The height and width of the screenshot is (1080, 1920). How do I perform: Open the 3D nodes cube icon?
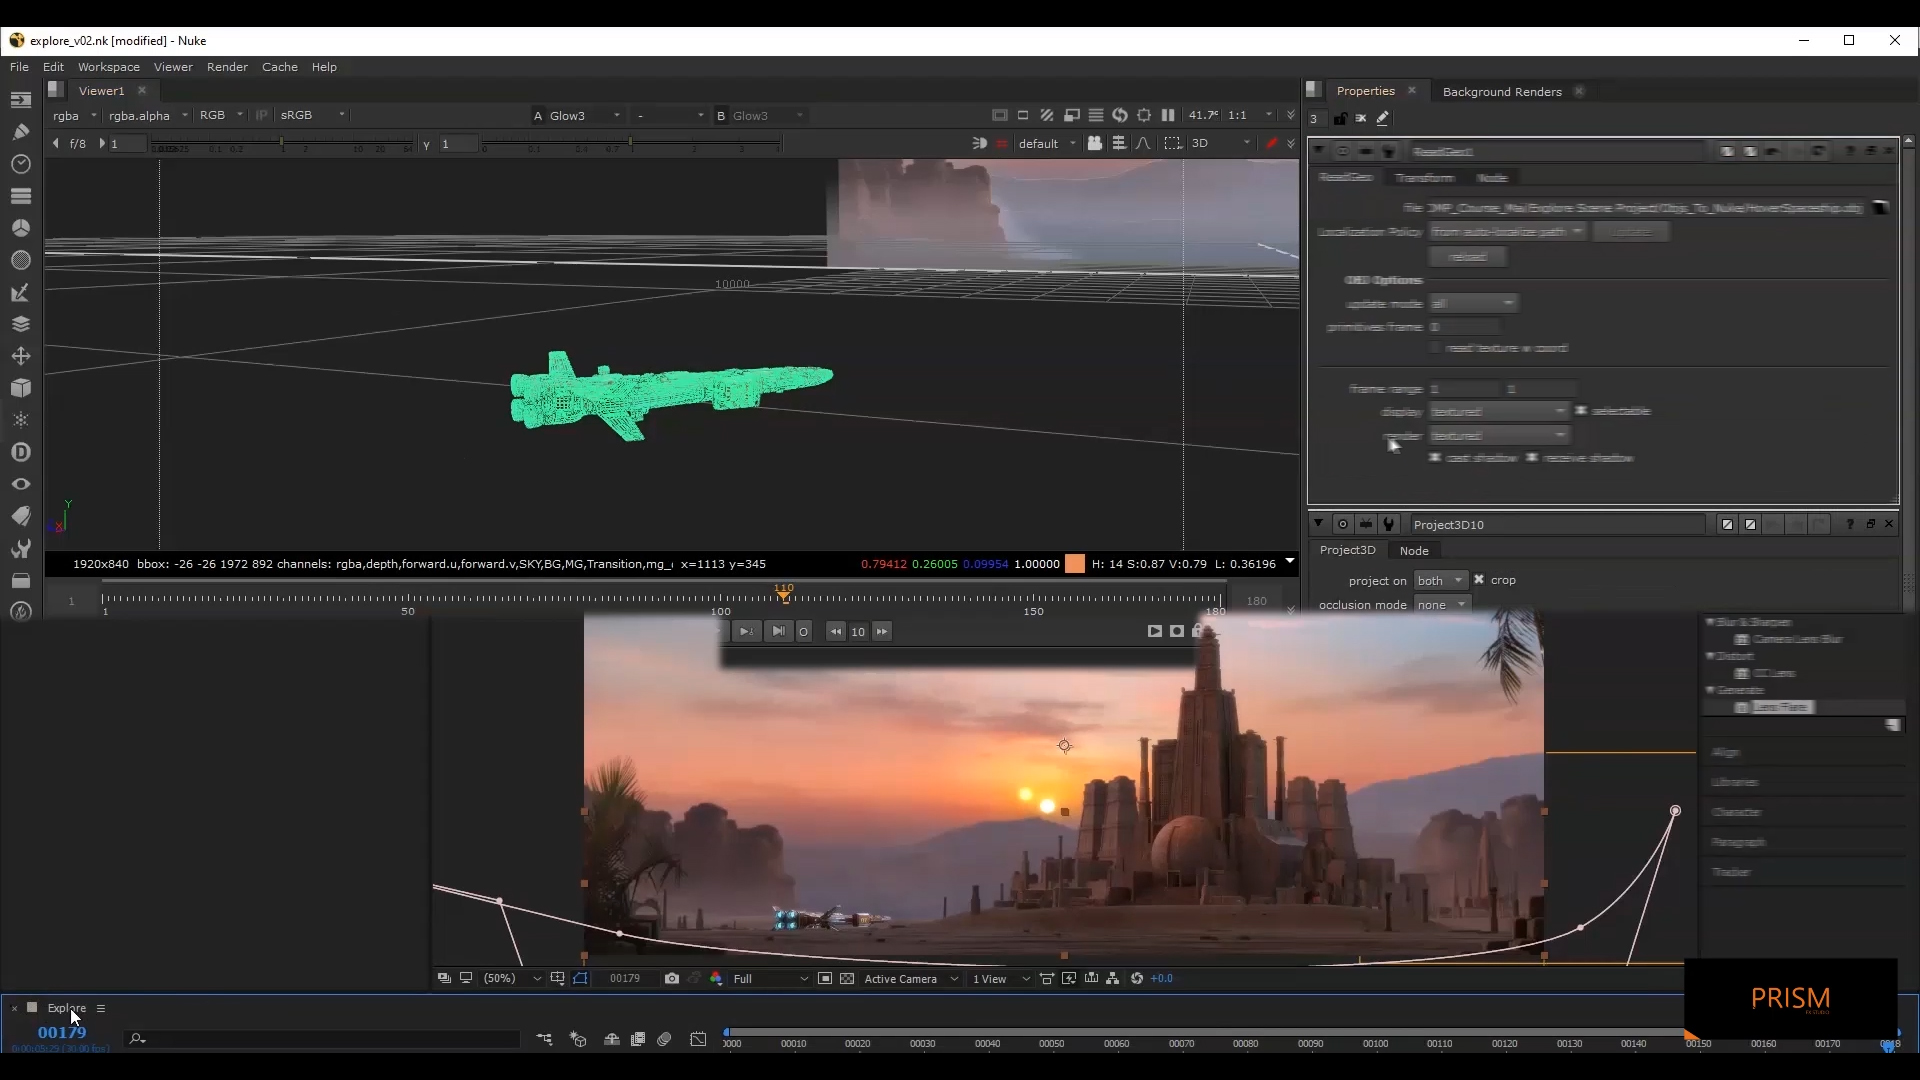click(x=20, y=388)
